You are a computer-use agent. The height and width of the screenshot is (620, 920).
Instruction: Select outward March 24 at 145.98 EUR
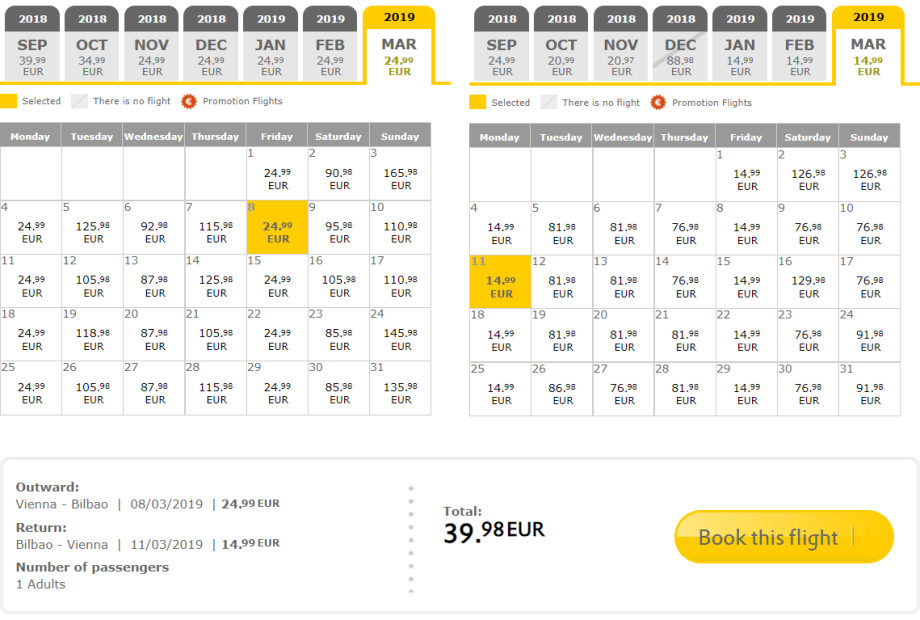[x=400, y=335]
